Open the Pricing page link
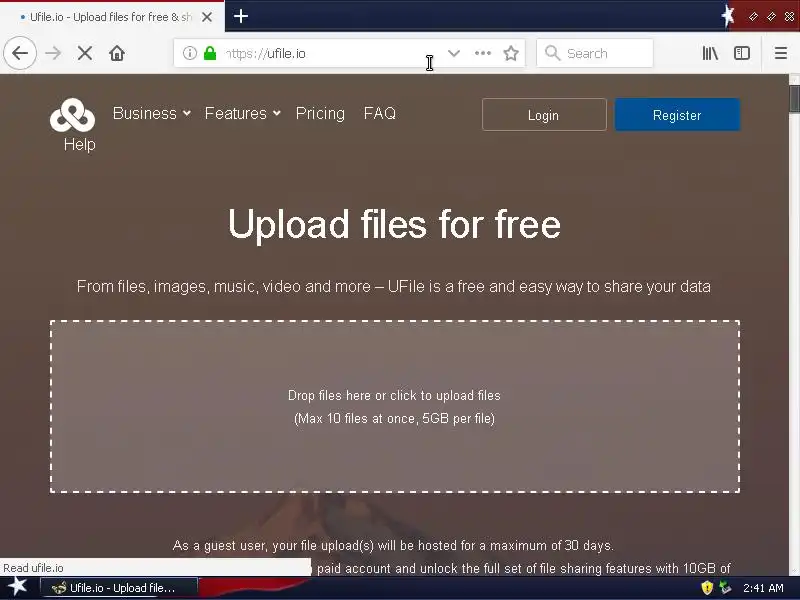This screenshot has width=800, height=600. coord(320,113)
